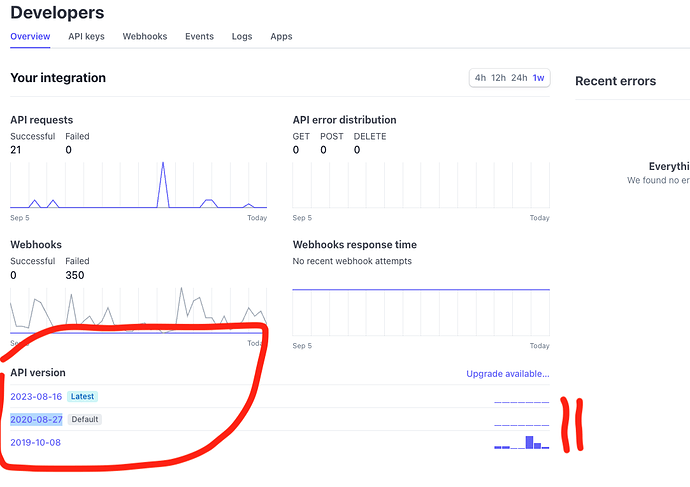
Task: Click the Webhooks section heading
Action: click(36, 245)
